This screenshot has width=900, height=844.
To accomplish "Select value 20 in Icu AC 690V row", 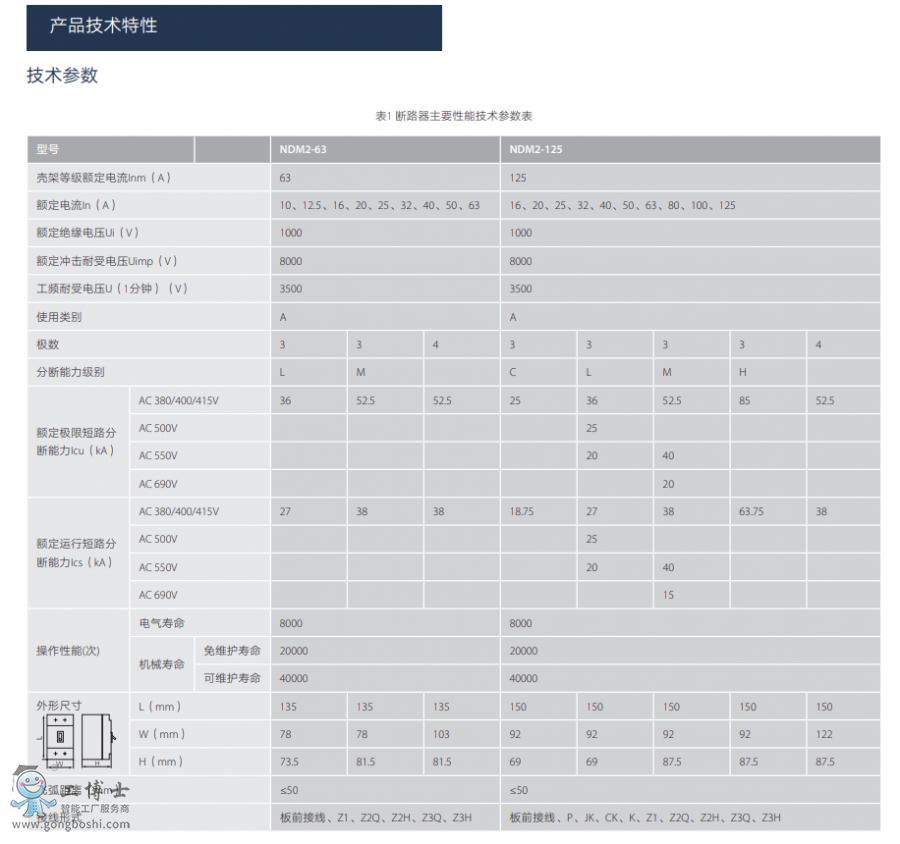I will click(668, 484).
